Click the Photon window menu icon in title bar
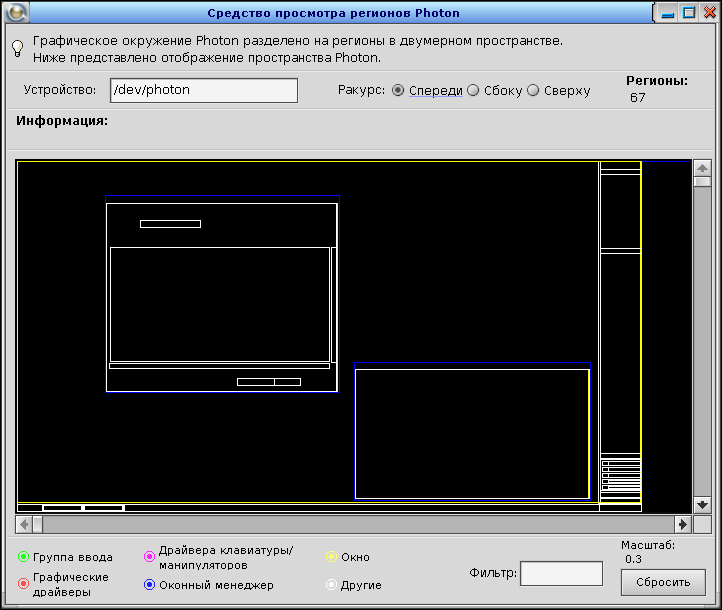The height and width of the screenshot is (610, 722). pyautogui.click(x=15, y=13)
